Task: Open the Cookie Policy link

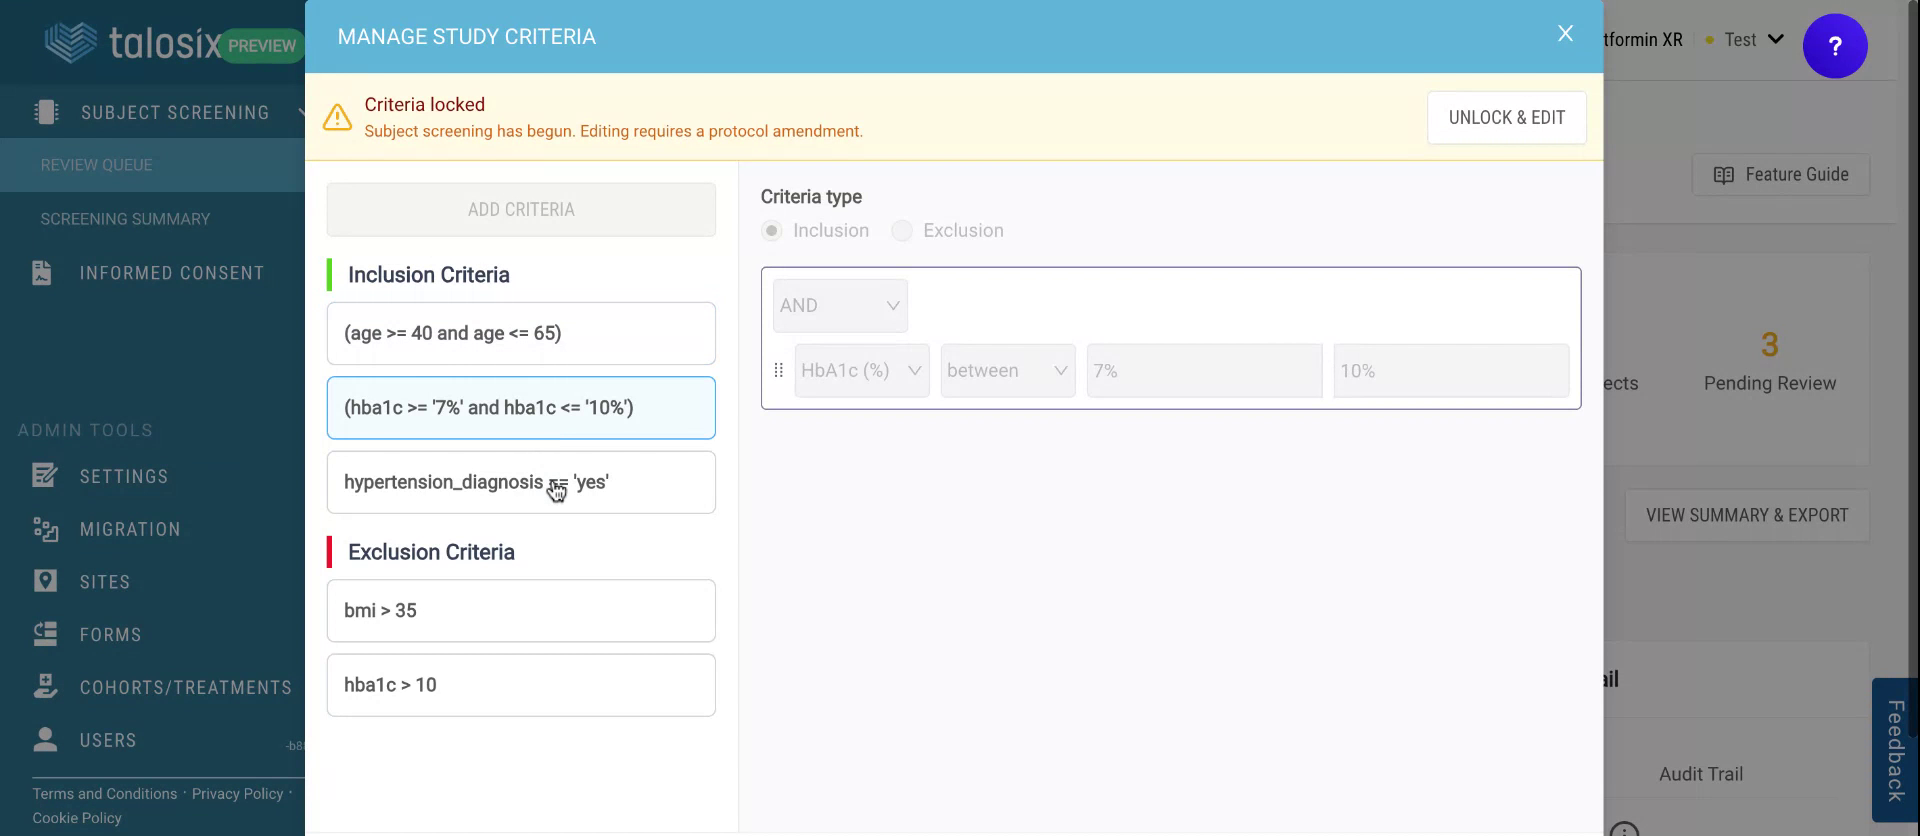Action: click(77, 818)
